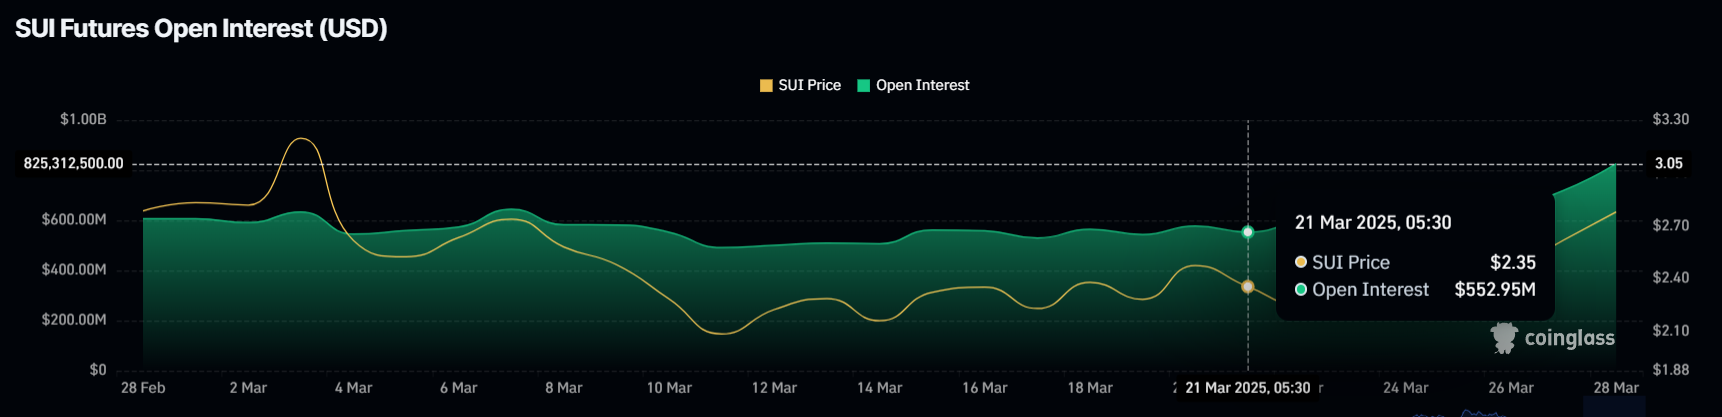Image resolution: width=1722 pixels, height=417 pixels.
Task: Click the 21 Mar 2025, 05:30 crosshair label
Action: (x=1247, y=388)
